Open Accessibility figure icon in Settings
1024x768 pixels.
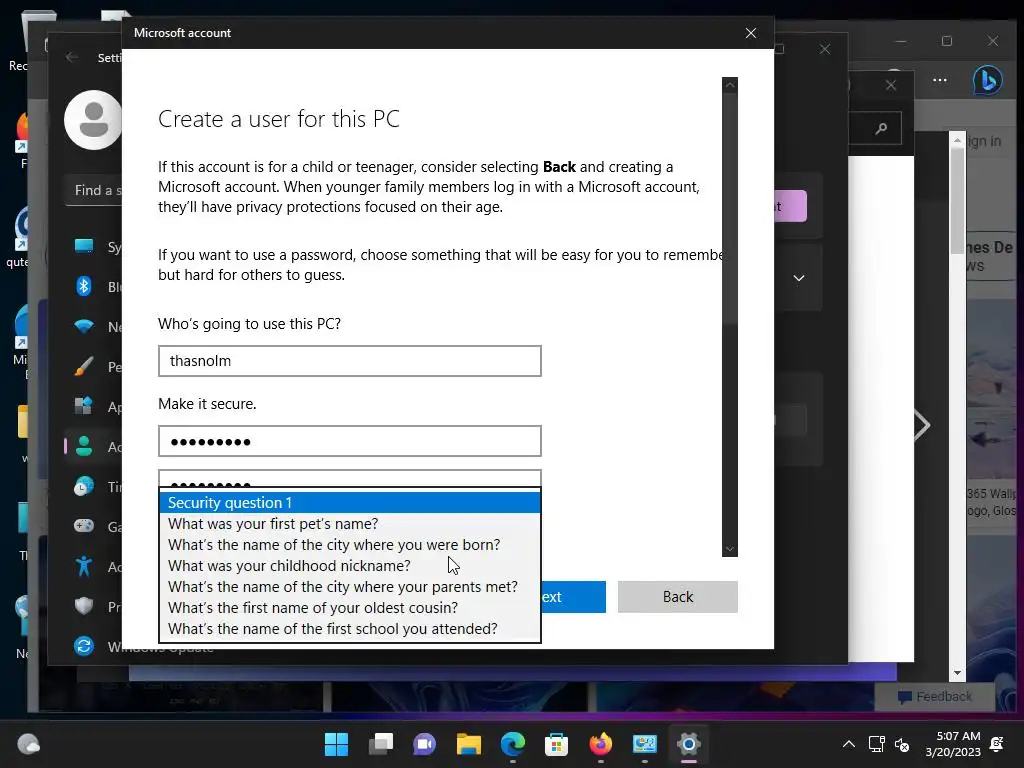pyautogui.click(x=84, y=566)
